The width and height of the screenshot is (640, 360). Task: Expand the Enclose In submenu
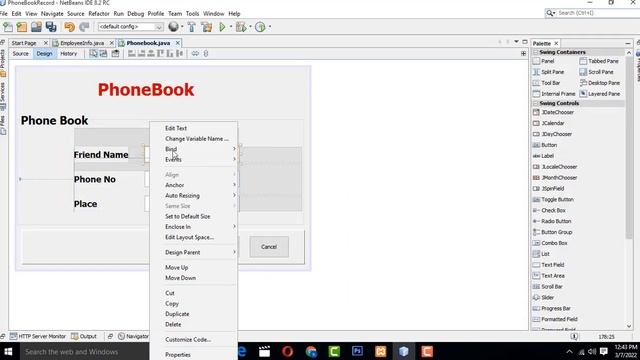(193, 227)
